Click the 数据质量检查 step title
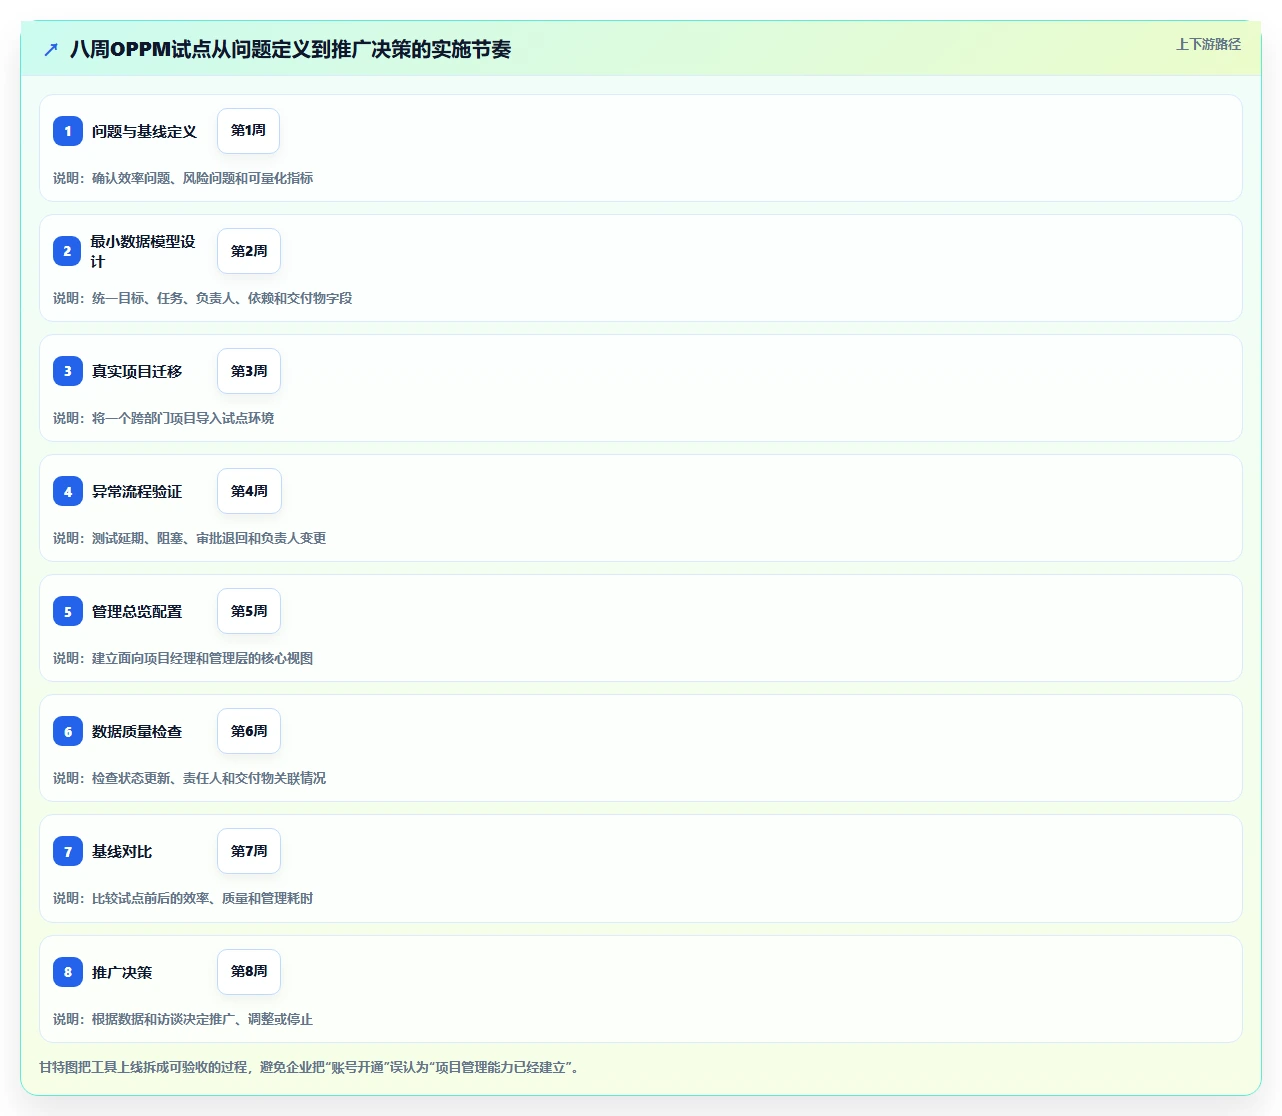The width and height of the screenshot is (1282, 1116). click(x=137, y=731)
